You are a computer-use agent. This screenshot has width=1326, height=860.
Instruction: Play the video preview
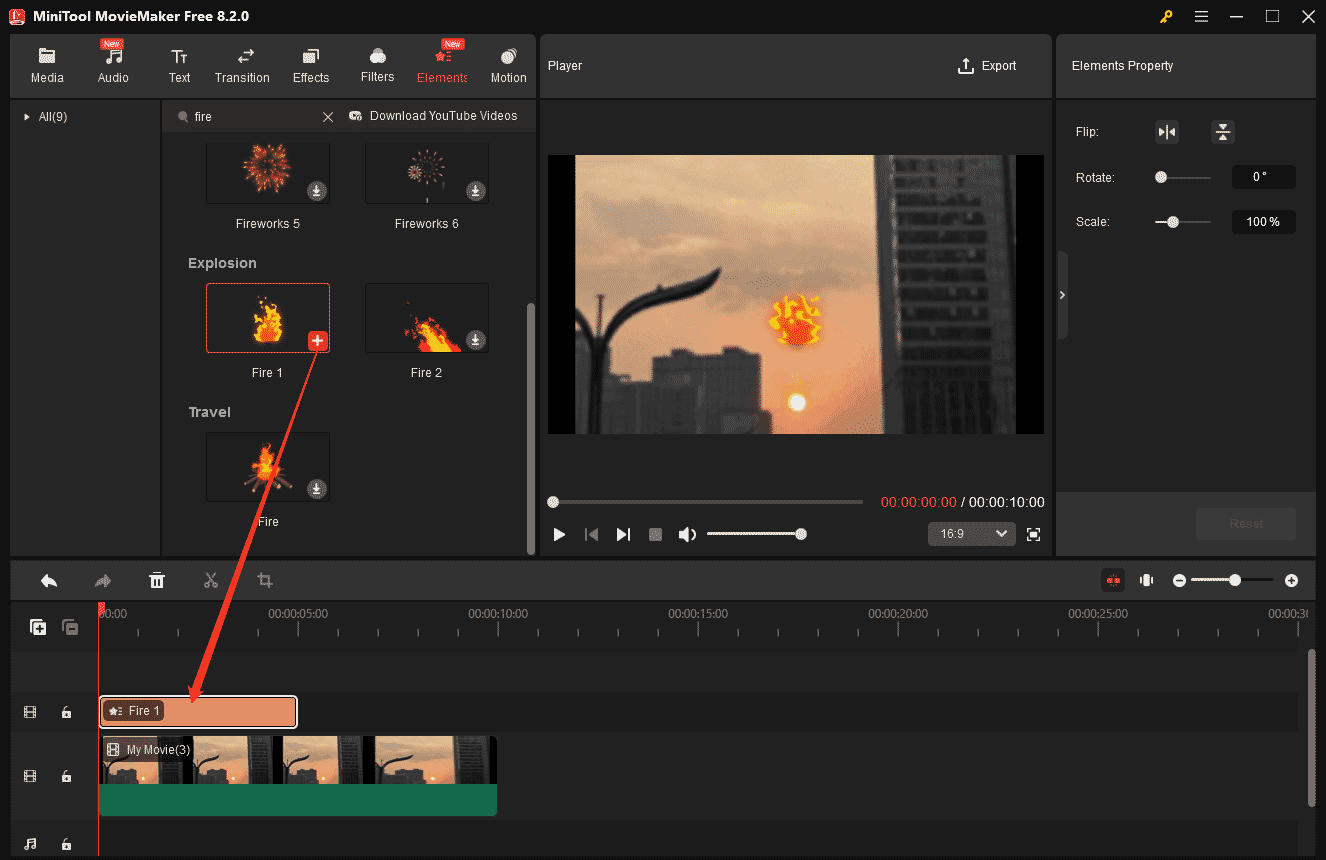[559, 535]
